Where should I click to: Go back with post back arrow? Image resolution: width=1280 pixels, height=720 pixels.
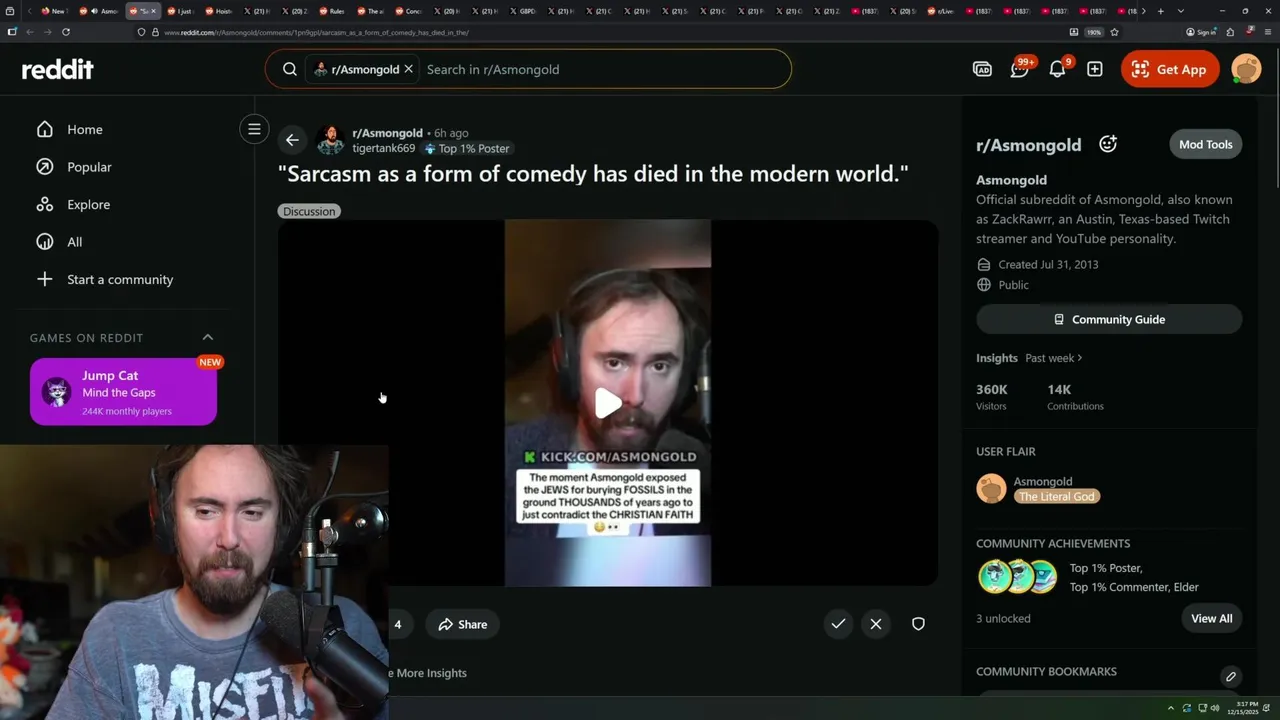(291, 140)
